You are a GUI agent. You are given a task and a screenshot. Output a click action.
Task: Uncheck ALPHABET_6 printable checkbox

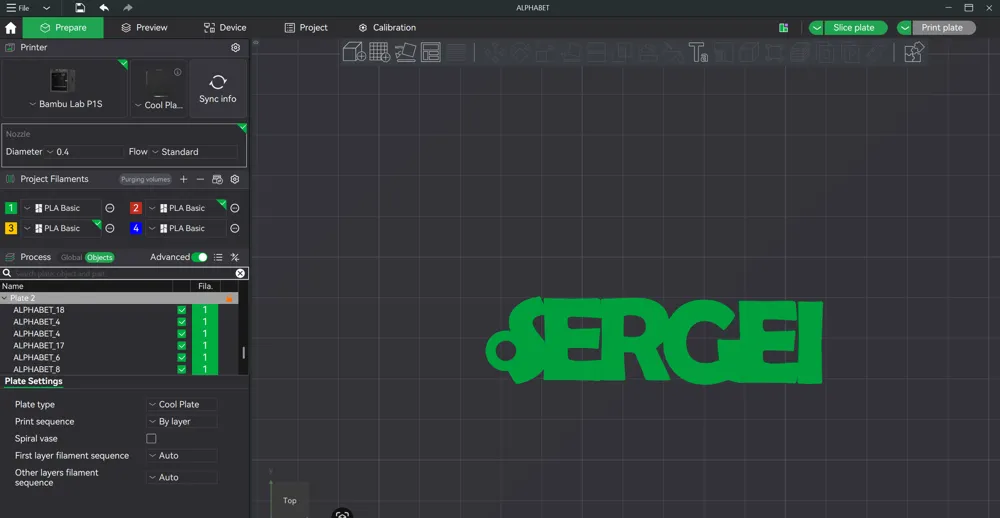(x=182, y=357)
